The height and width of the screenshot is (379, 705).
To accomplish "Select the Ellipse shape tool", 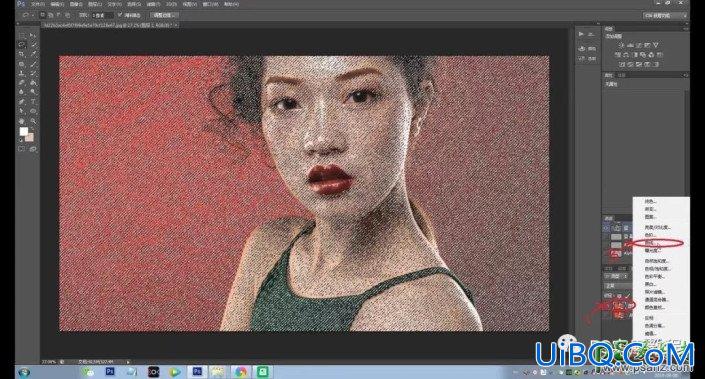I will (x=33, y=111).
